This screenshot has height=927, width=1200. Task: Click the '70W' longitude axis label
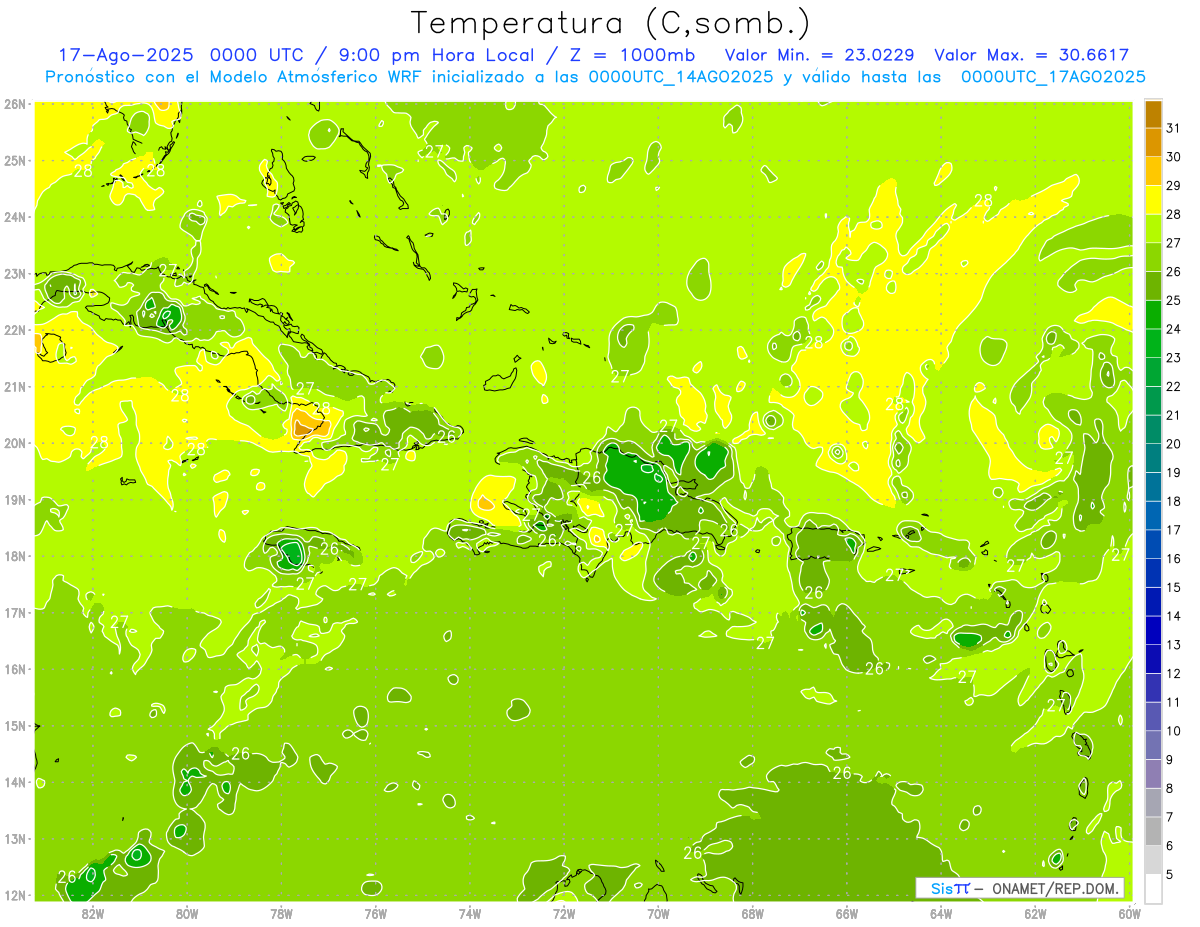[658, 913]
